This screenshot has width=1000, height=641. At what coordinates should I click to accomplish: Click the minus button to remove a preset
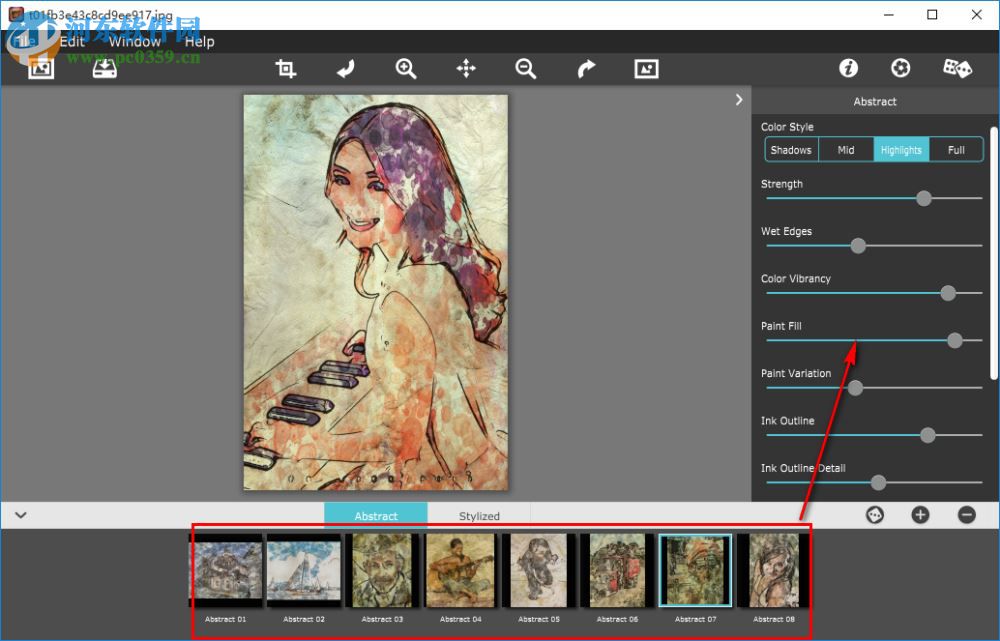pyautogui.click(x=966, y=514)
